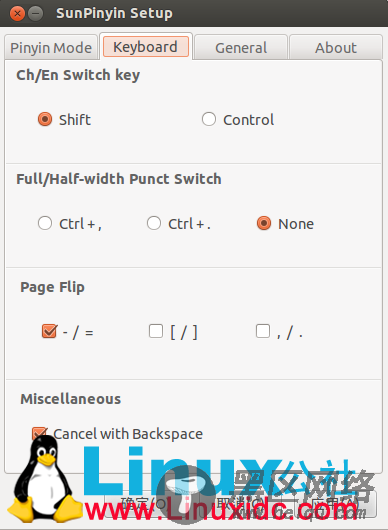Image resolution: width=388 pixels, height=530 pixels.
Task: Close the SunPinyin Setup window
Action: coord(17,14)
